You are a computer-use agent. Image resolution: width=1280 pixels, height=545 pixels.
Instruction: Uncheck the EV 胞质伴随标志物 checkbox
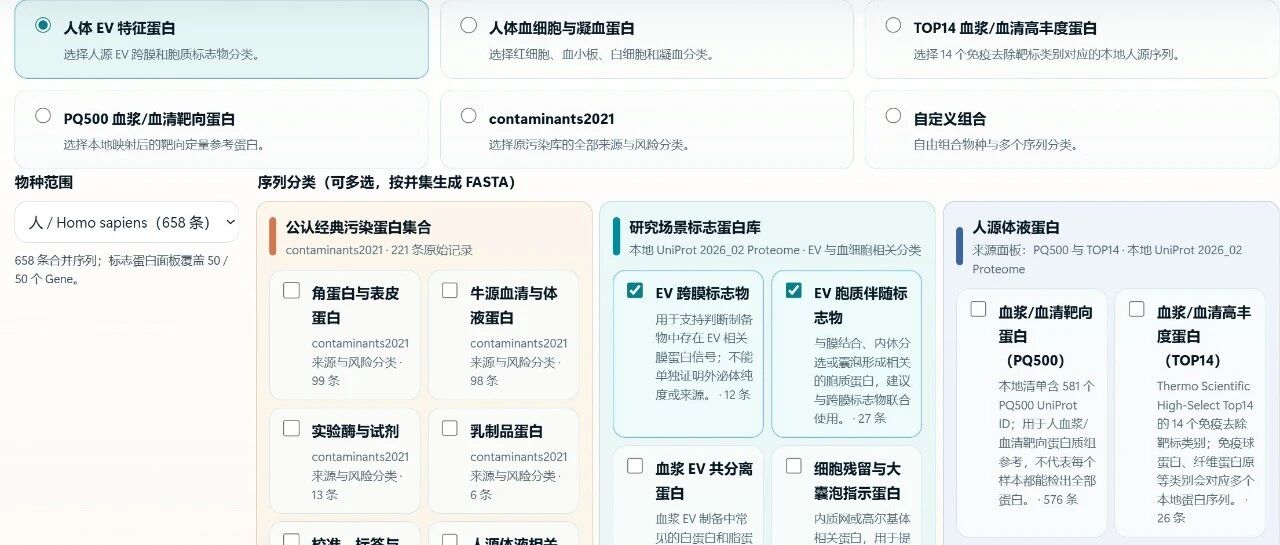(x=794, y=291)
